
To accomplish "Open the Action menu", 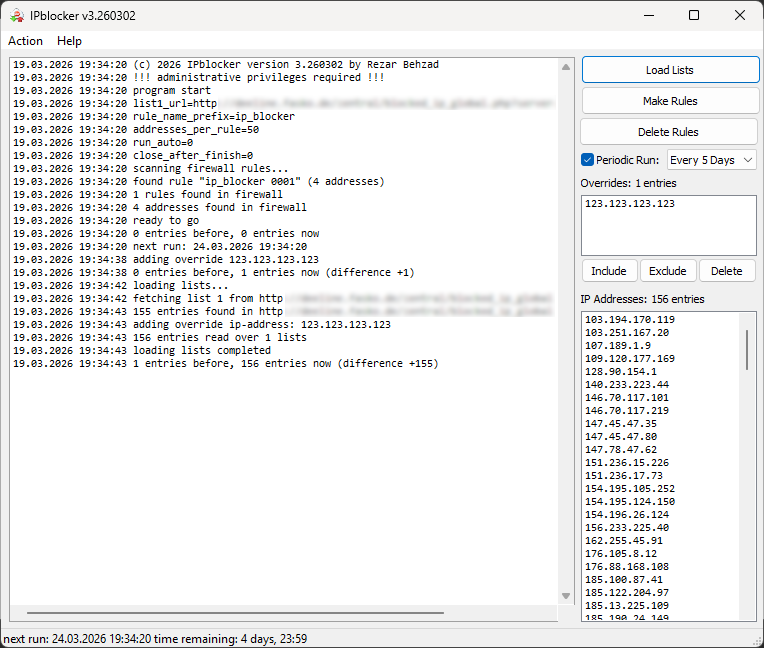I will pyautogui.click(x=25, y=41).
